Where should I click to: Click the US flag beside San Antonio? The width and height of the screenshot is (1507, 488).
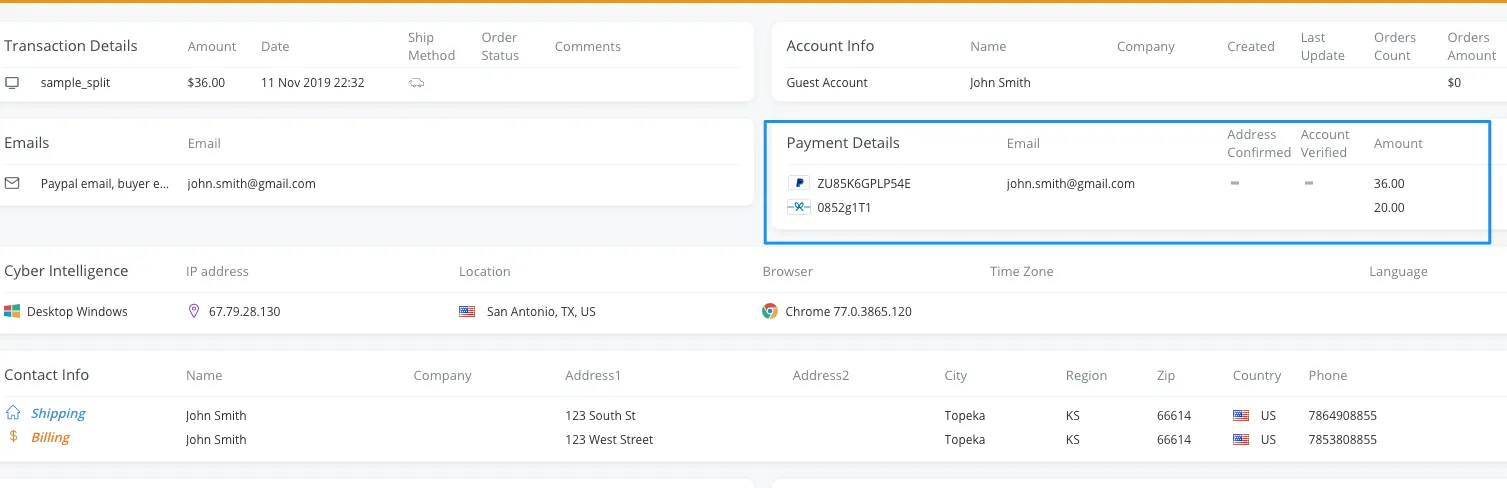(x=467, y=312)
